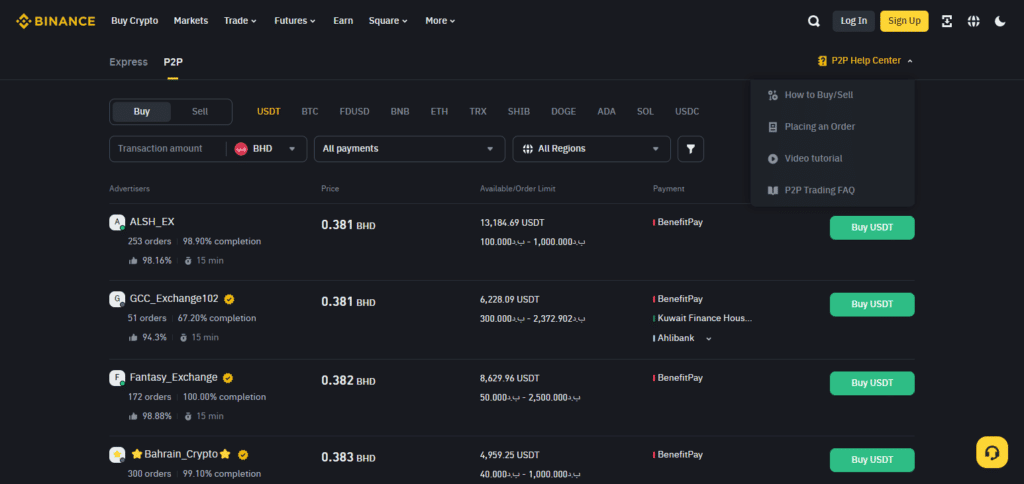The image size is (1024, 484).
Task: Select the TRX coin tab
Action: point(478,112)
